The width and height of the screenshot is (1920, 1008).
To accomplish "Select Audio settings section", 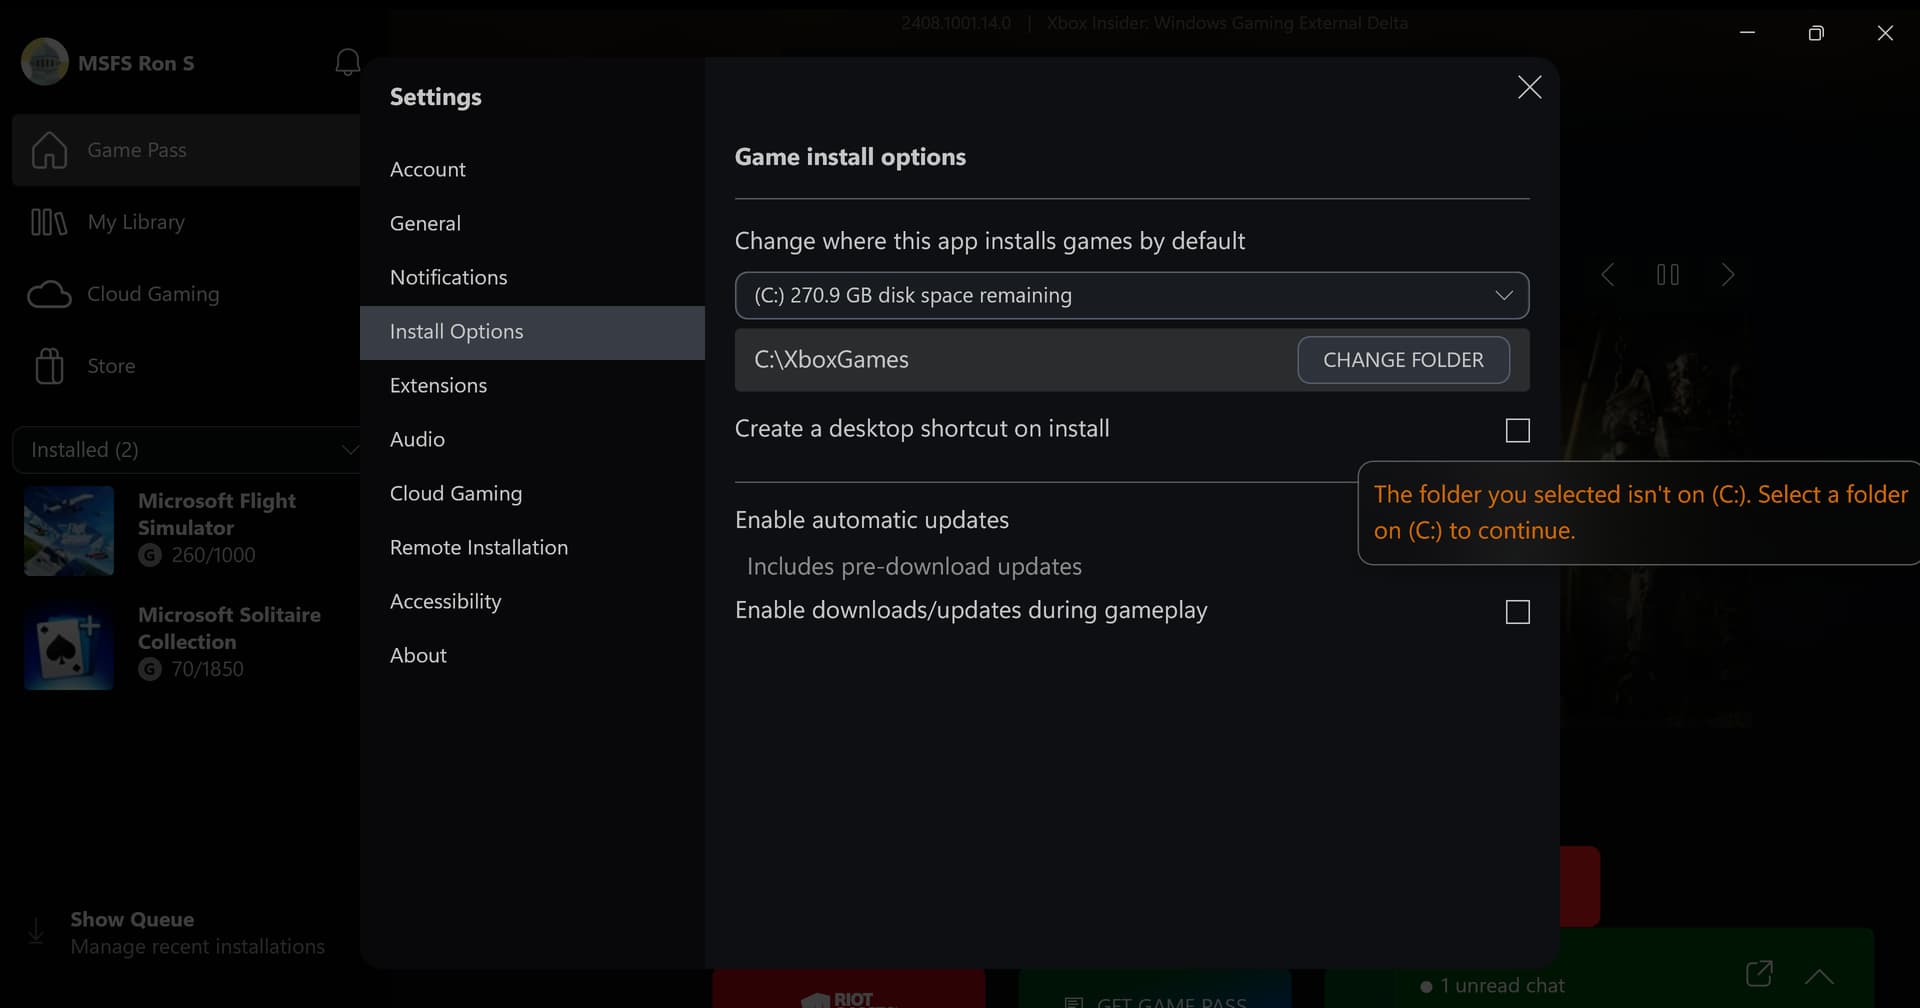I will pyautogui.click(x=532, y=440).
